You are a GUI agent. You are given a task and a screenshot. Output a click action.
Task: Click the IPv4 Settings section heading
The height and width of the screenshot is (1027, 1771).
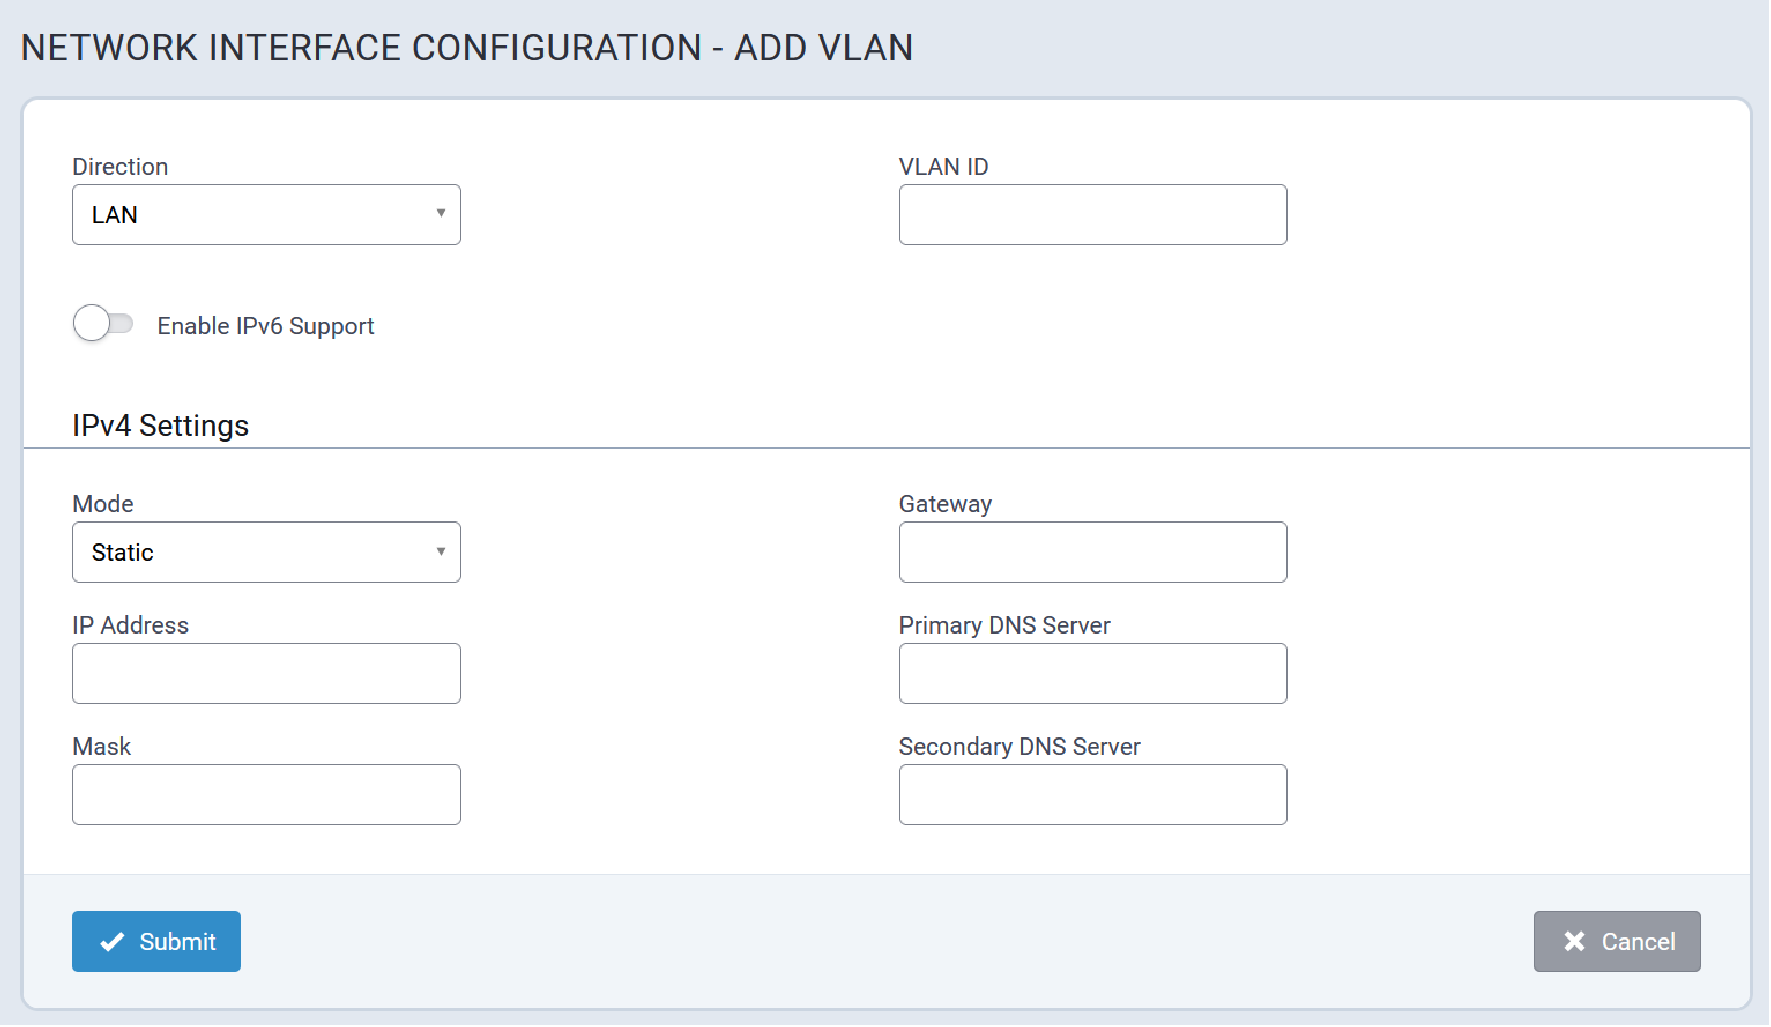pyautogui.click(x=160, y=426)
